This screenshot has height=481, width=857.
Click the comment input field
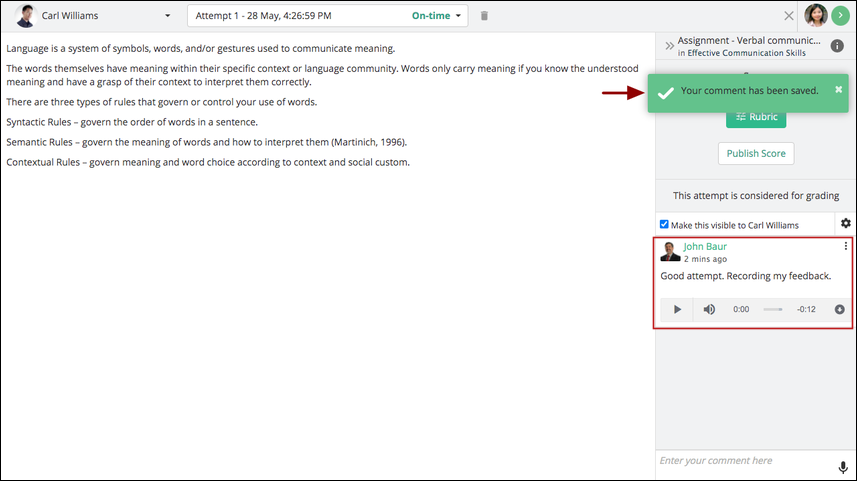744,461
